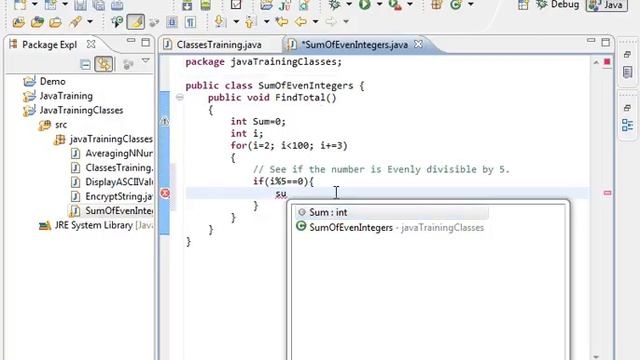Run the program with green play icon
This screenshot has width=640, height=360.
tap(364, 5)
